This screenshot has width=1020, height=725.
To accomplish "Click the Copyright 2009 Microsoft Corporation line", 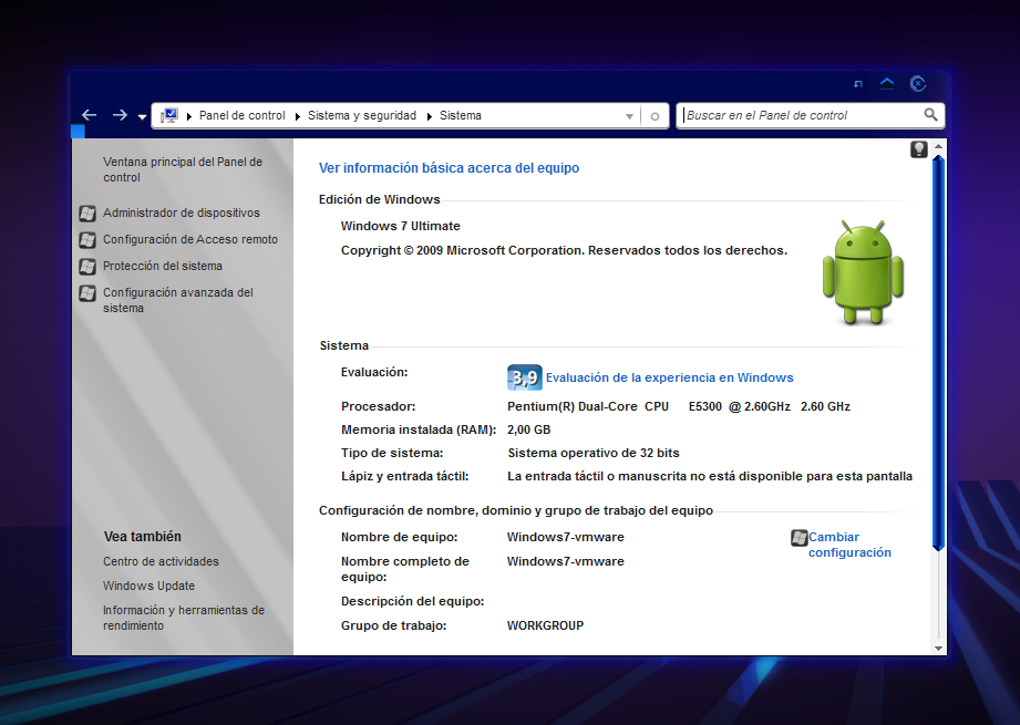I will (x=564, y=250).
